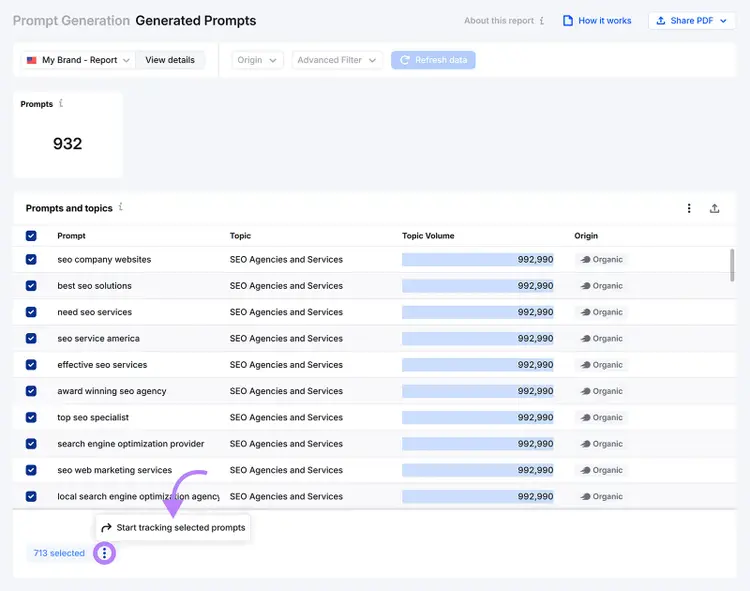This screenshot has width=750, height=591.
Task: Expand the Advanced Filter dropdown
Action: 337,60
